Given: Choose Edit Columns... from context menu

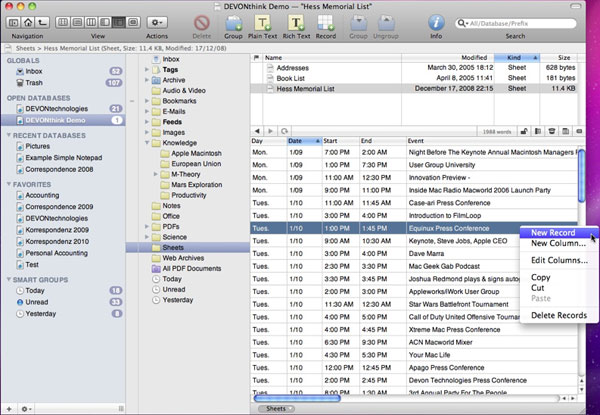Looking at the screenshot, I should pos(558,260).
